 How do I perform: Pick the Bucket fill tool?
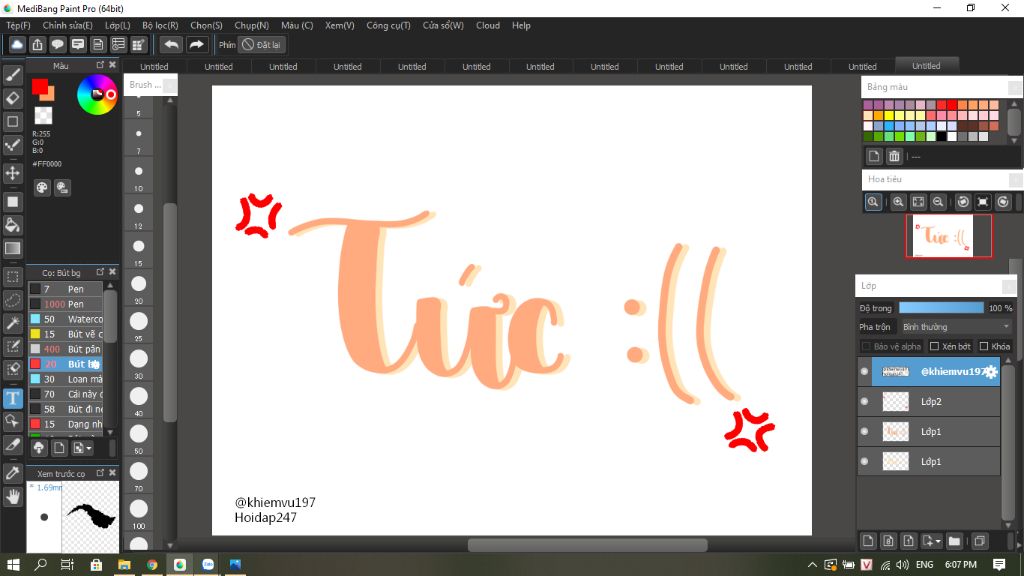(12, 225)
